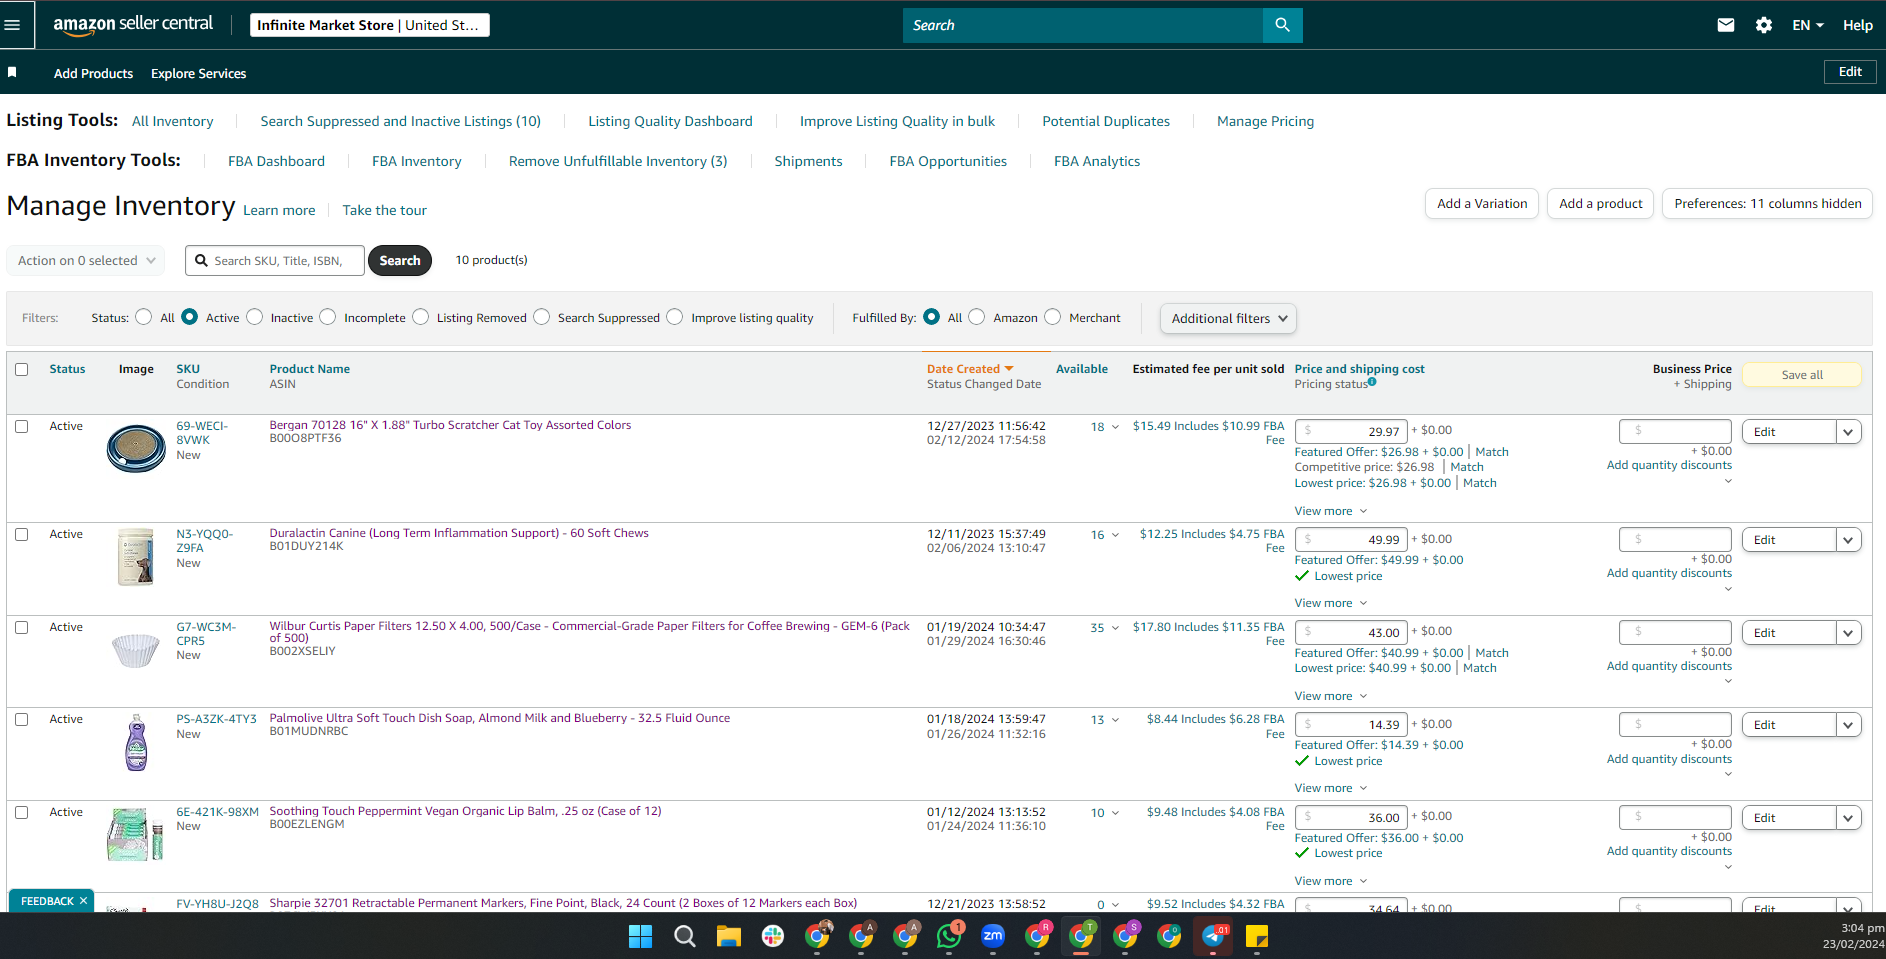Expand available quantity chevron for 18 units
The height and width of the screenshot is (959, 1886).
1115,427
